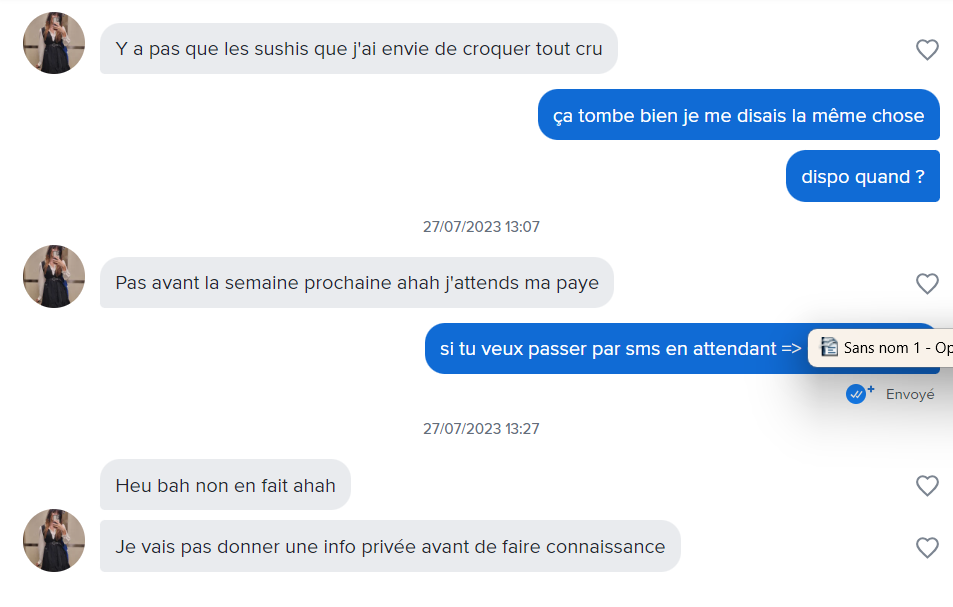Click the 27/07/2023 13:07 timestamp

click(481, 227)
